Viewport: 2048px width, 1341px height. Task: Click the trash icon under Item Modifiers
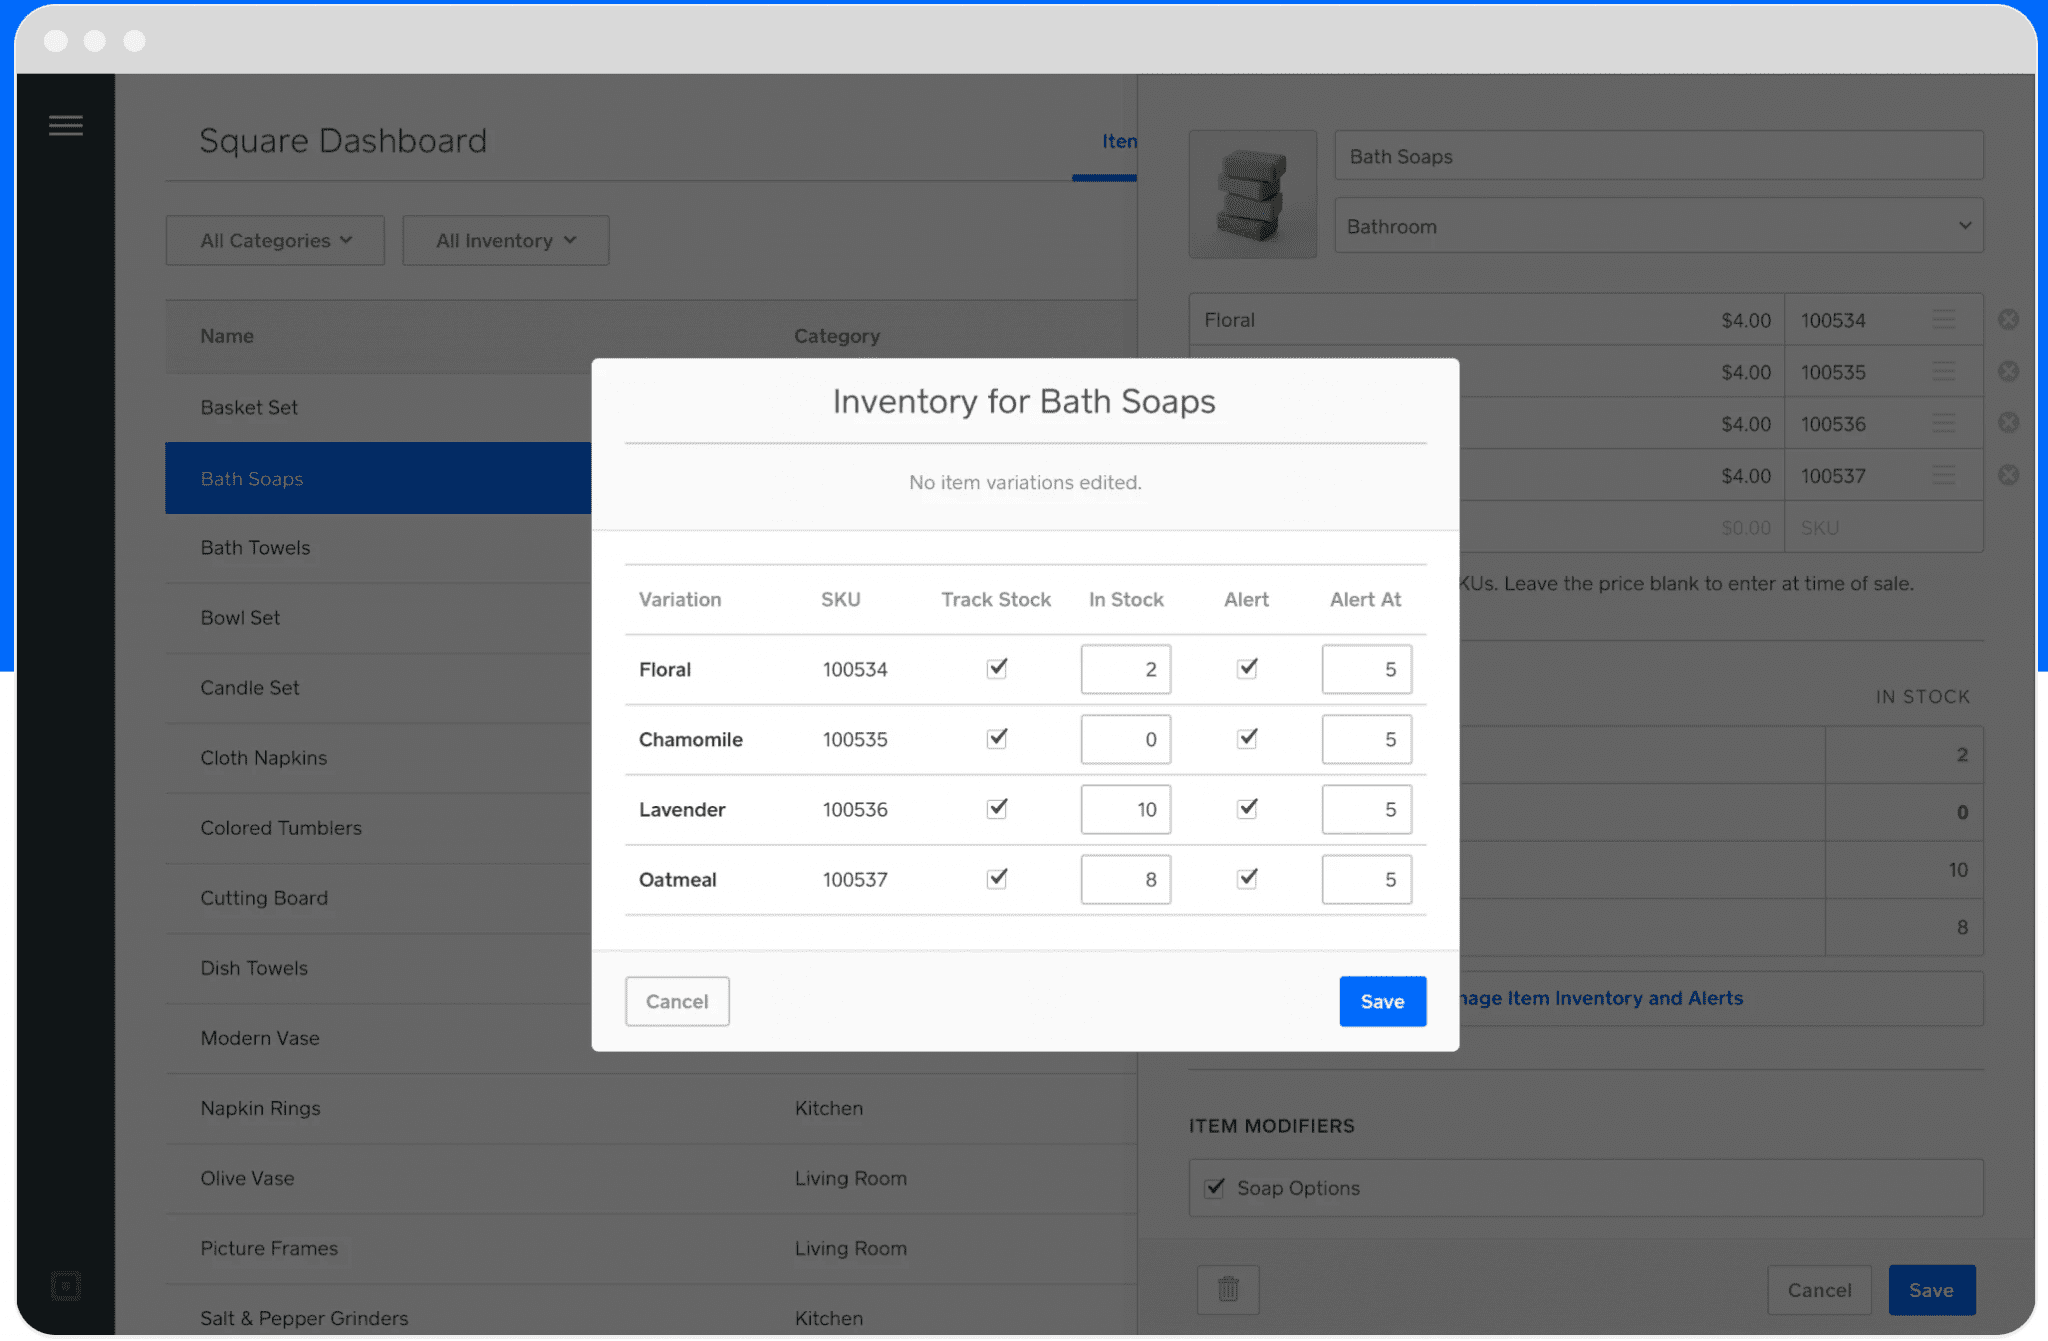pyautogui.click(x=1227, y=1289)
